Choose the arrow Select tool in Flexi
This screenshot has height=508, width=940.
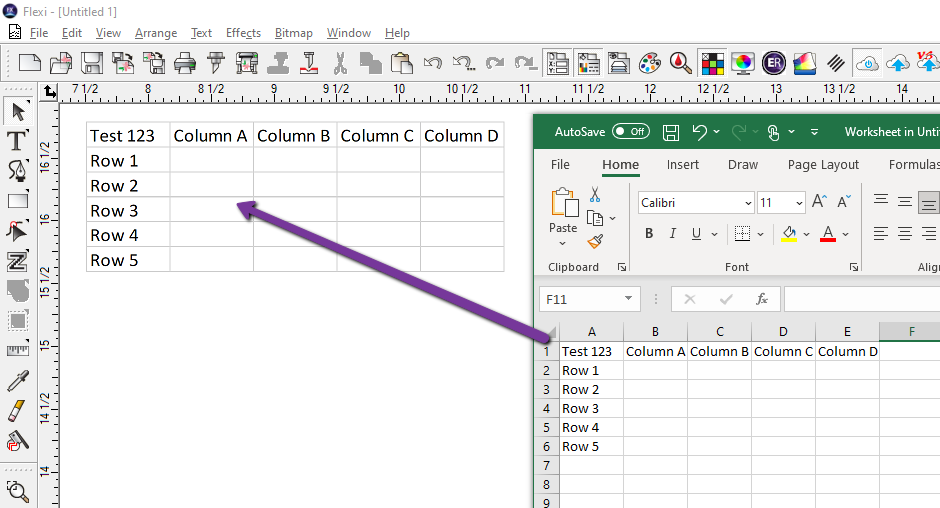(x=17, y=110)
